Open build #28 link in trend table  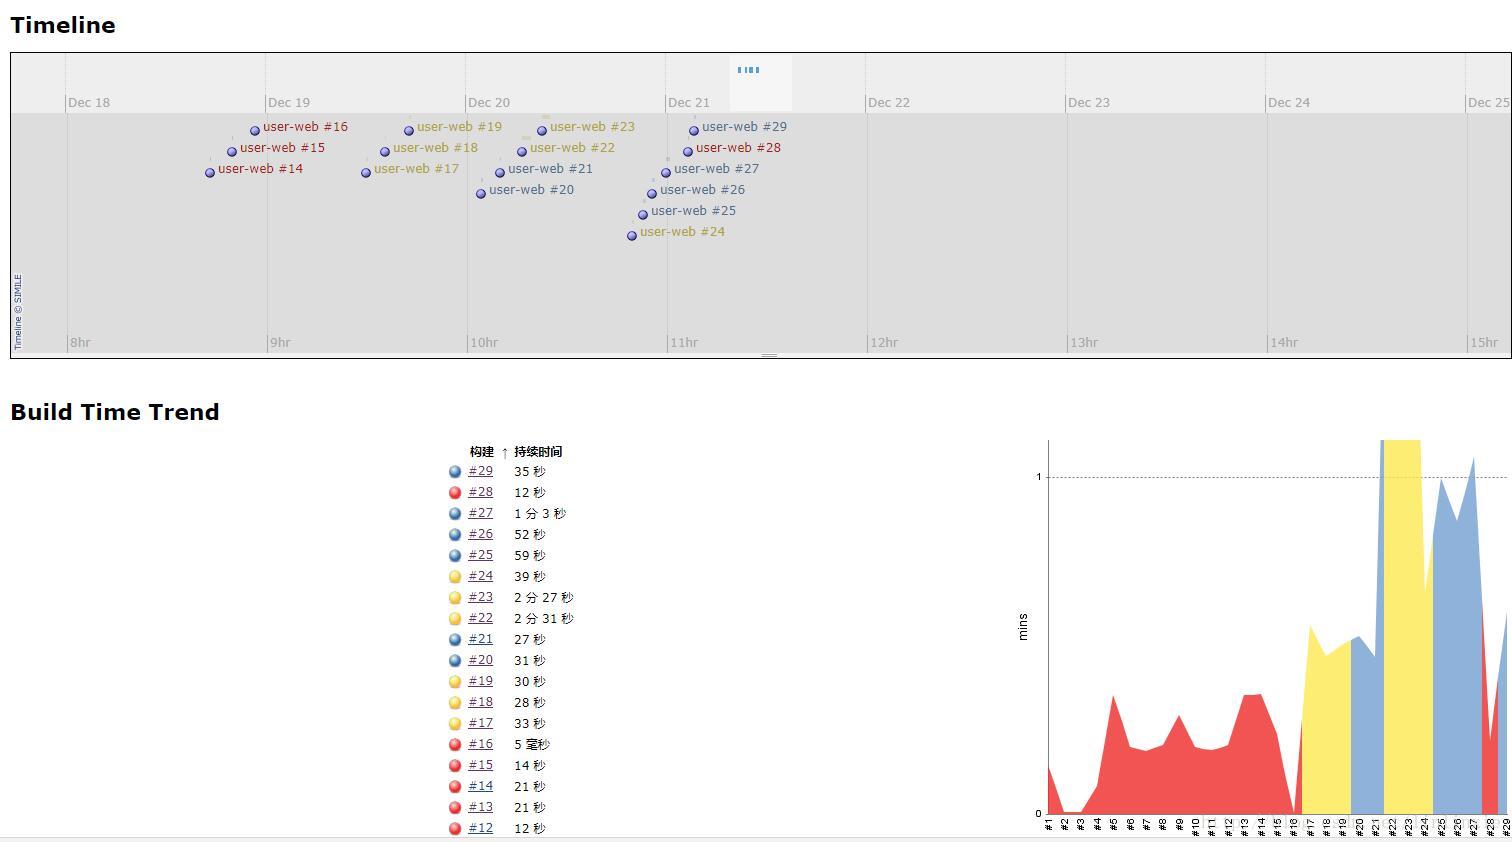(x=480, y=492)
